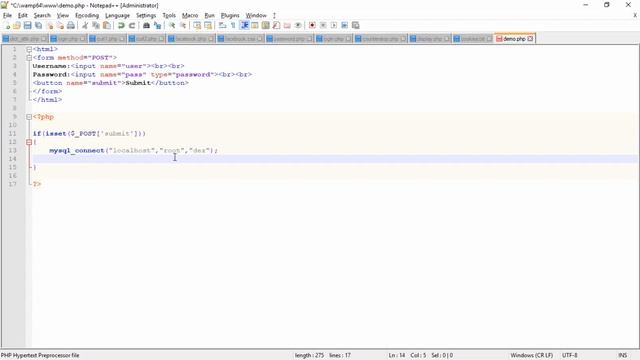The image size is (640, 360).
Task: Click 'length : 275' in status bar
Action: (x=309, y=356)
